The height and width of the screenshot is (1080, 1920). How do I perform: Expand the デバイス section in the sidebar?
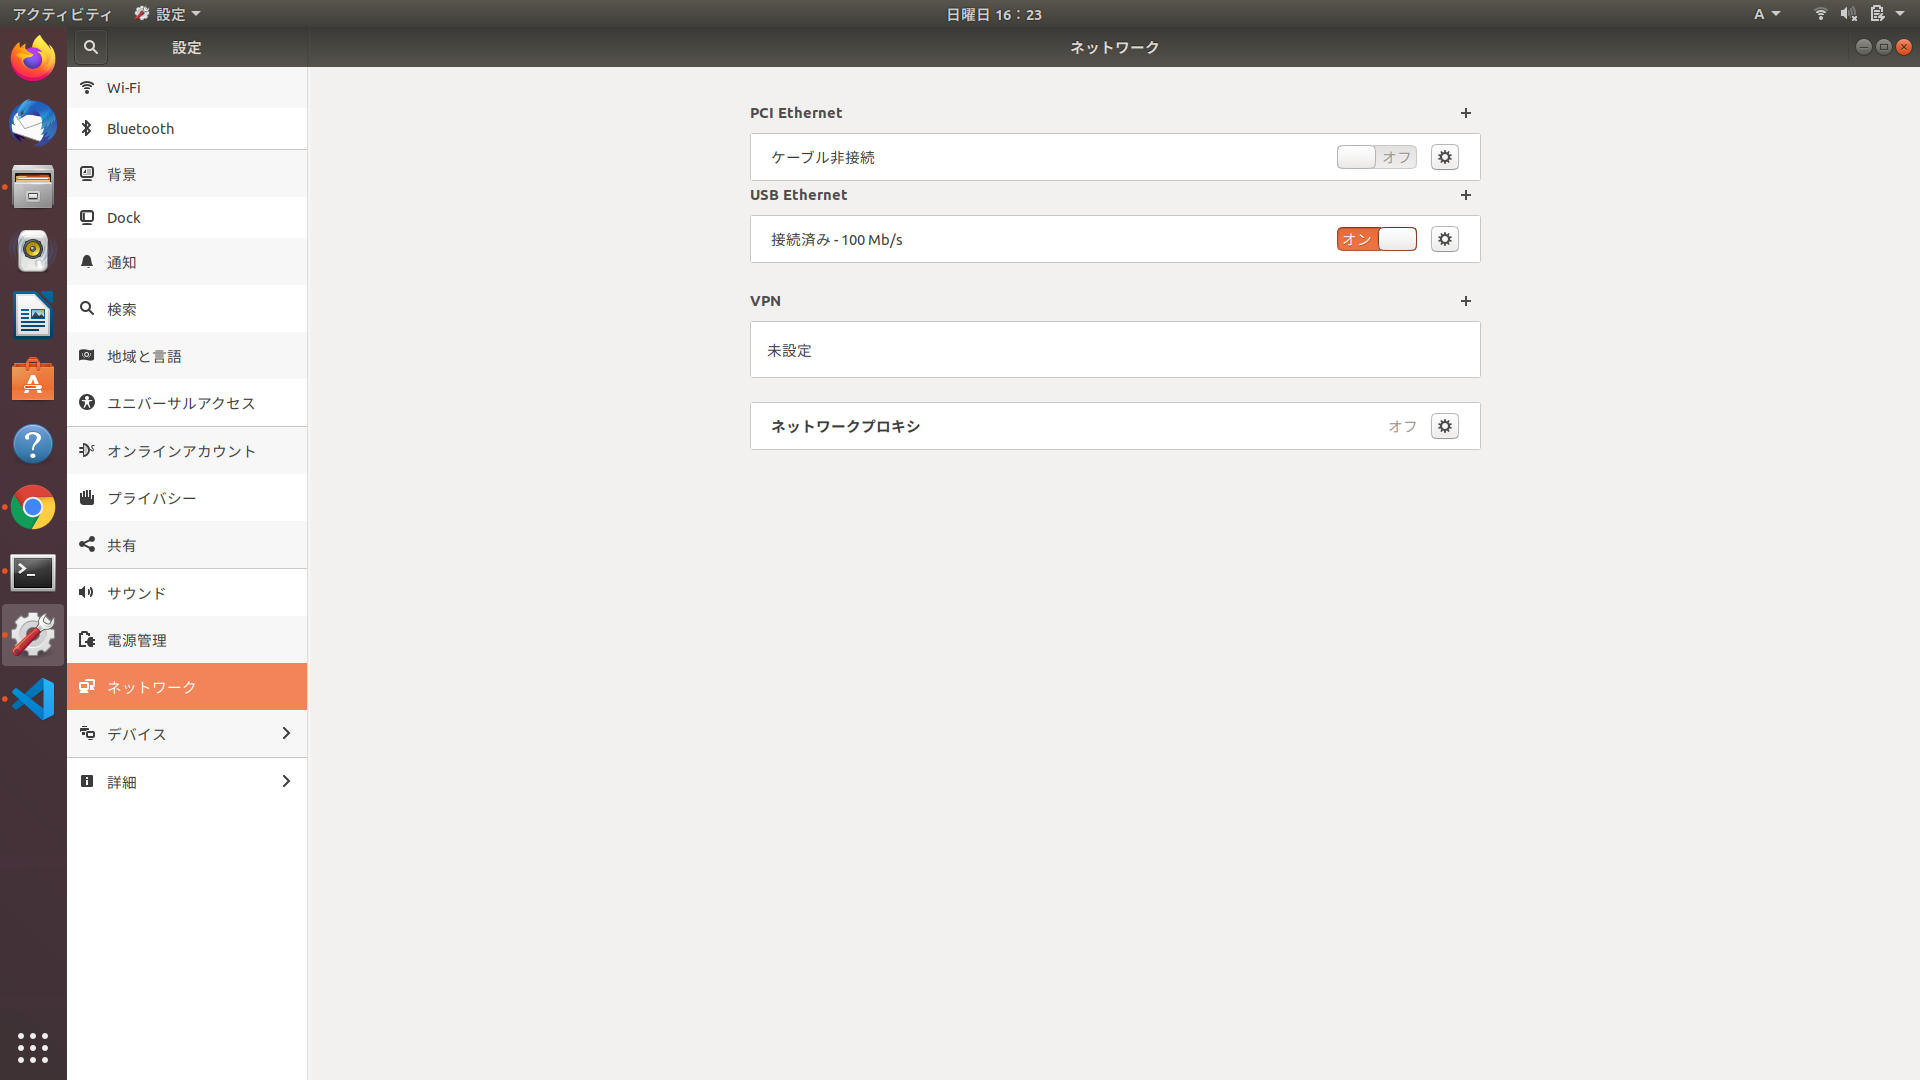[x=186, y=733]
